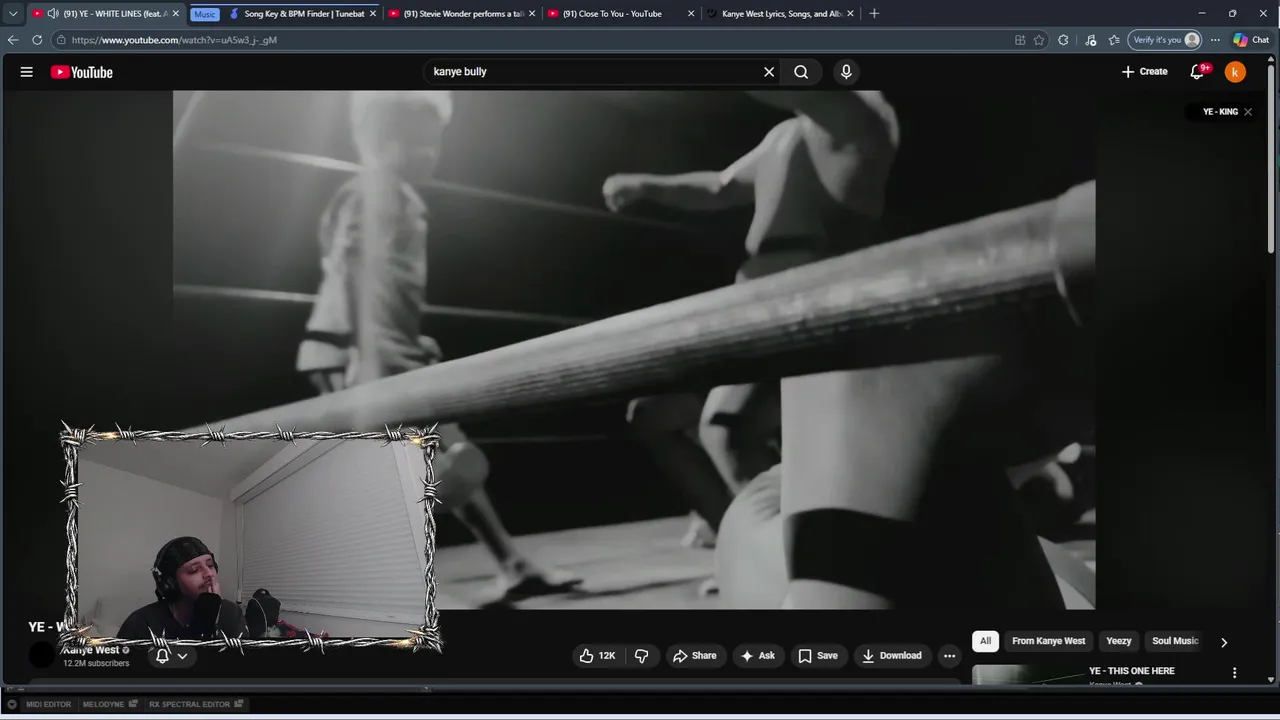Image resolution: width=1280 pixels, height=720 pixels.
Task: Dislike the video
Action: point(642,656)
